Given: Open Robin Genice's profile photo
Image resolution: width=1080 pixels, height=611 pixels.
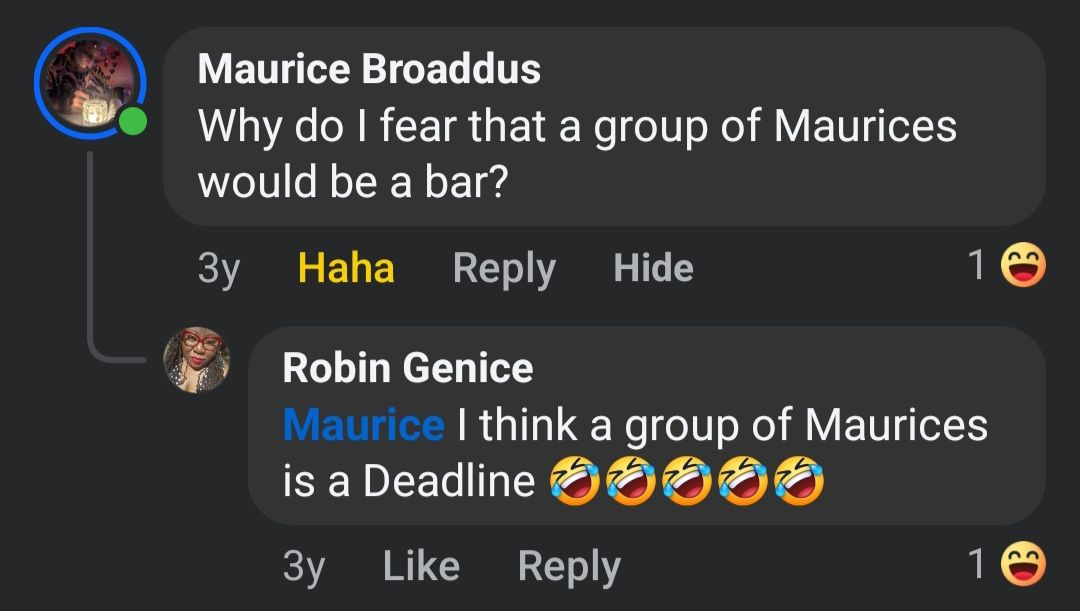Looking at the screenshot, I should point(197,360).
